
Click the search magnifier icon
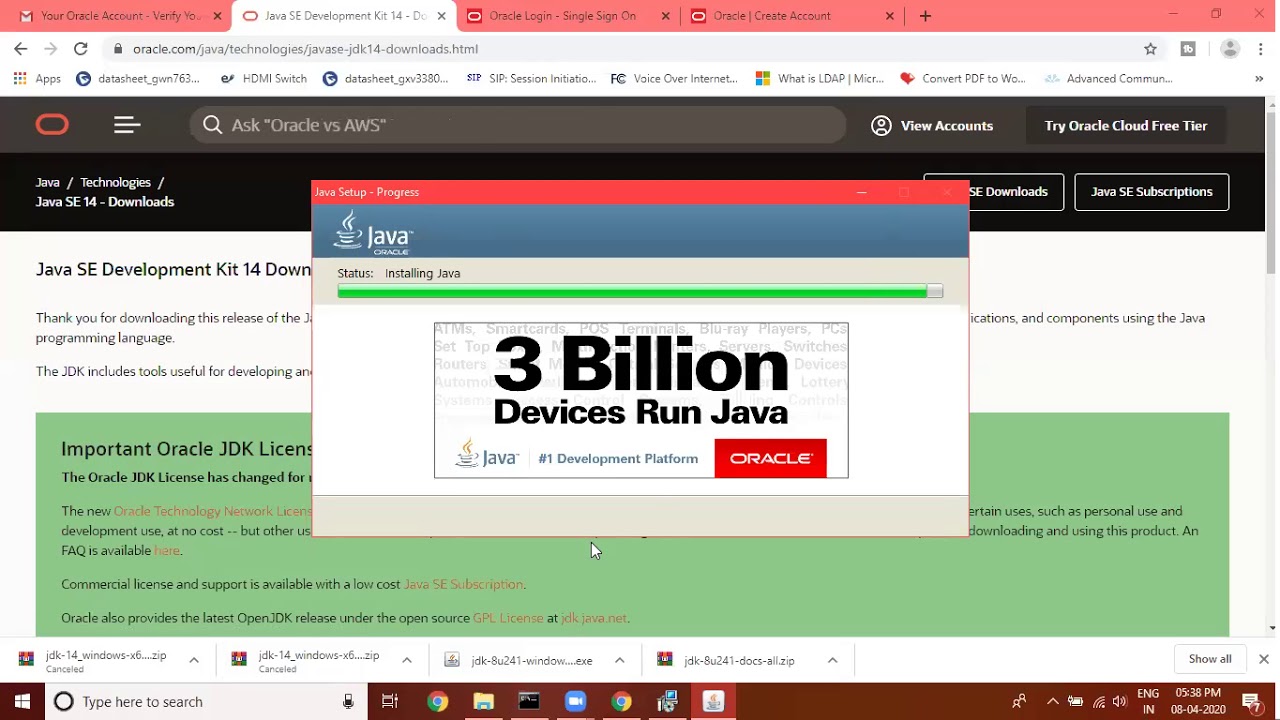212,125
